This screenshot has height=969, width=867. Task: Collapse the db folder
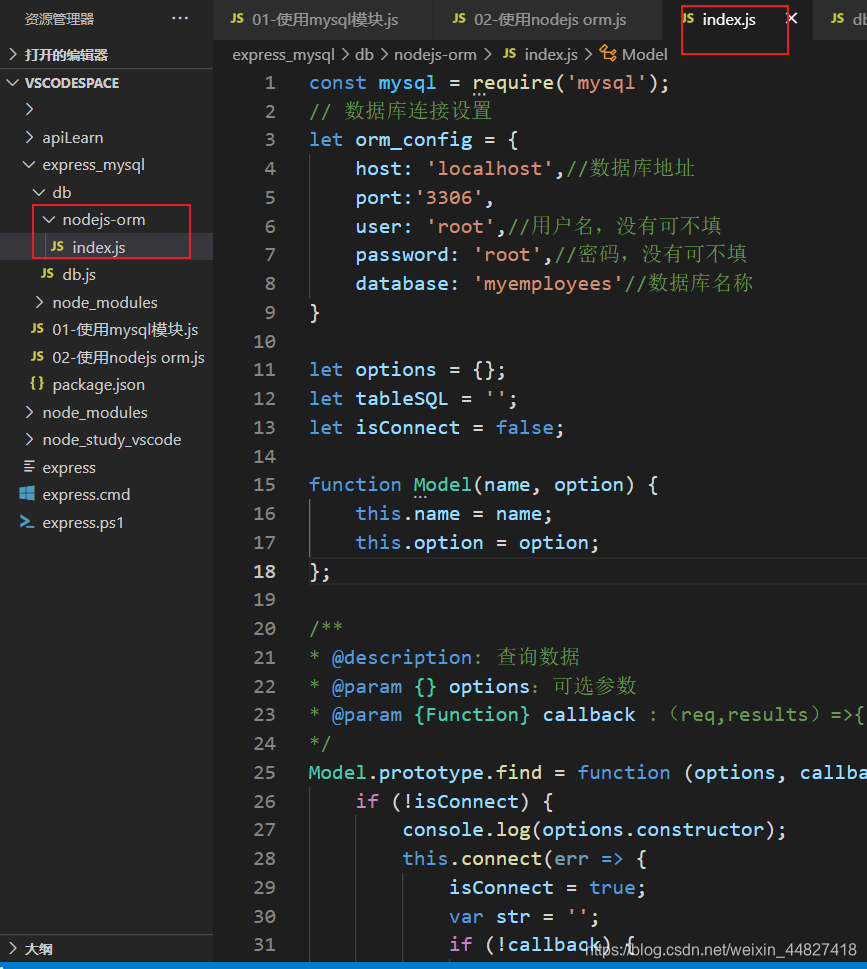point(39,192)
